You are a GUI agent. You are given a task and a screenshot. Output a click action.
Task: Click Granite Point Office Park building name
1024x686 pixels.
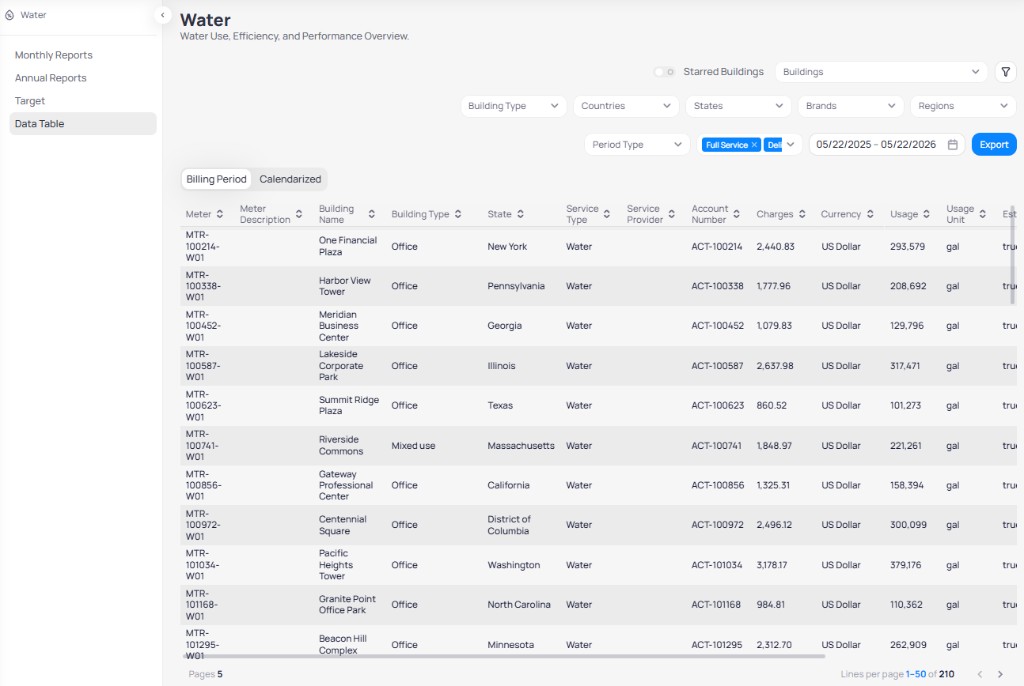pos(347,605)
